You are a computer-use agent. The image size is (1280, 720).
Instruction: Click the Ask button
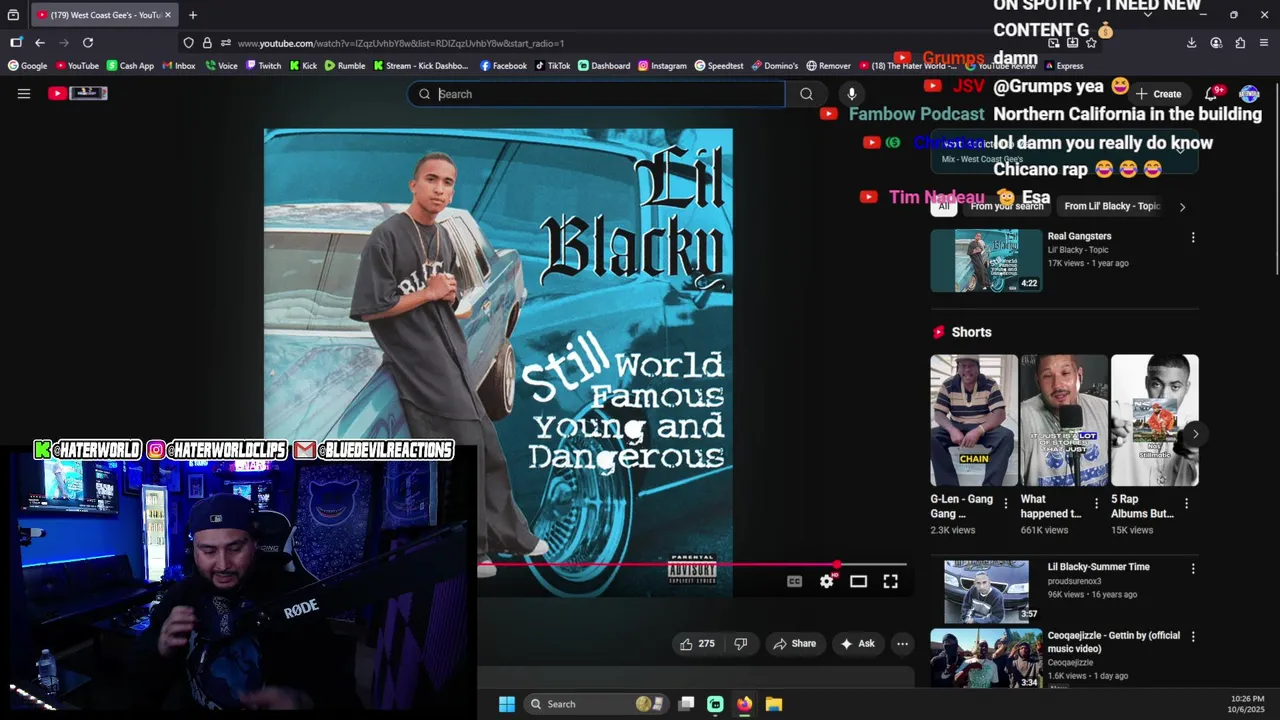point(858,644)
